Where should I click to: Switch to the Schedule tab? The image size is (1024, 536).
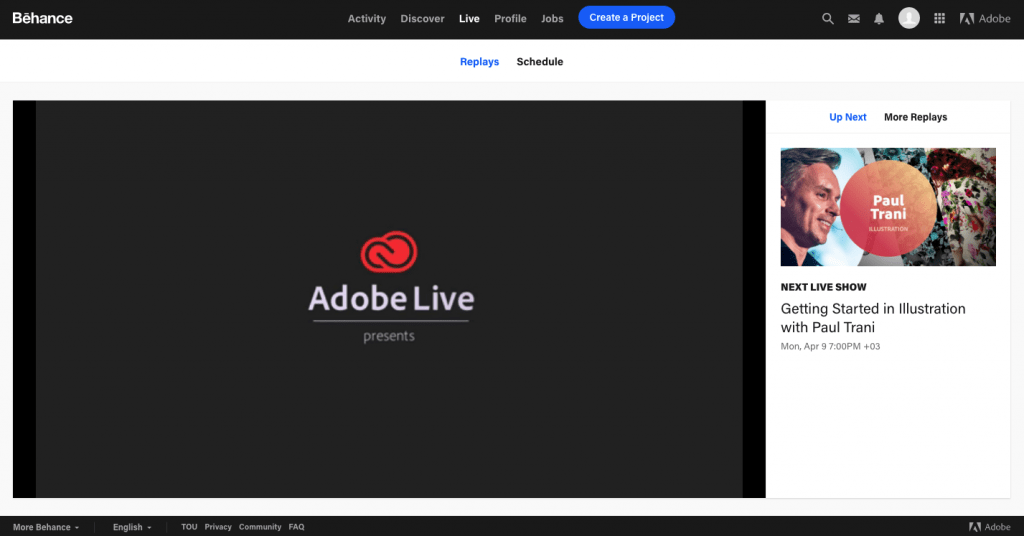(539, 61)
